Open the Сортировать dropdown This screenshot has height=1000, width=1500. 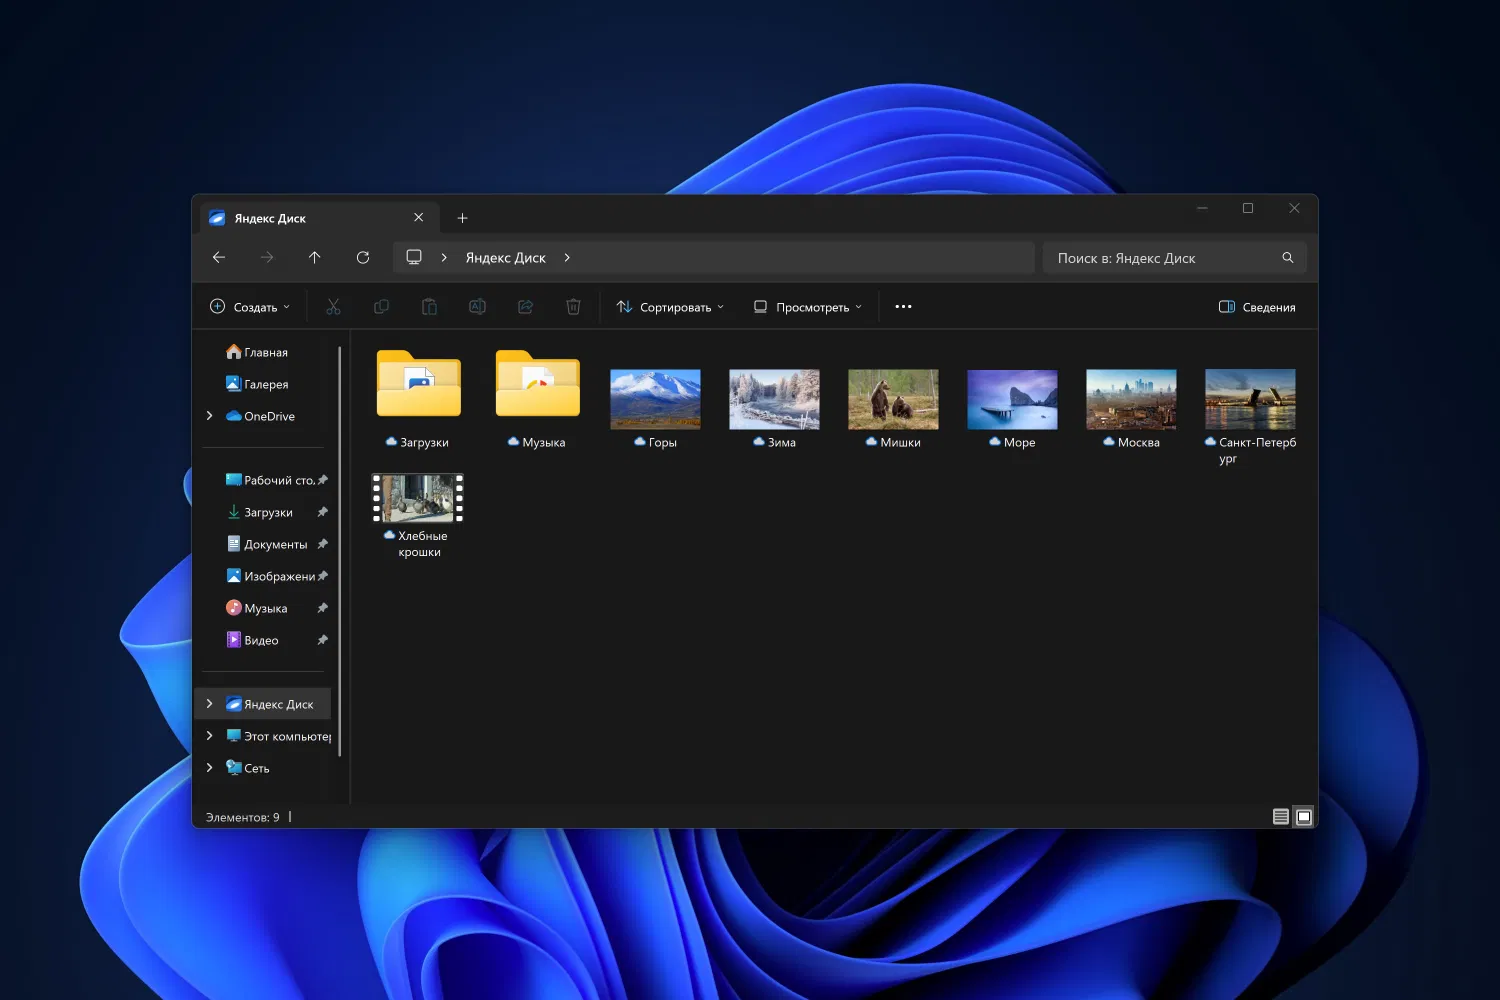(x=670, y=307)
